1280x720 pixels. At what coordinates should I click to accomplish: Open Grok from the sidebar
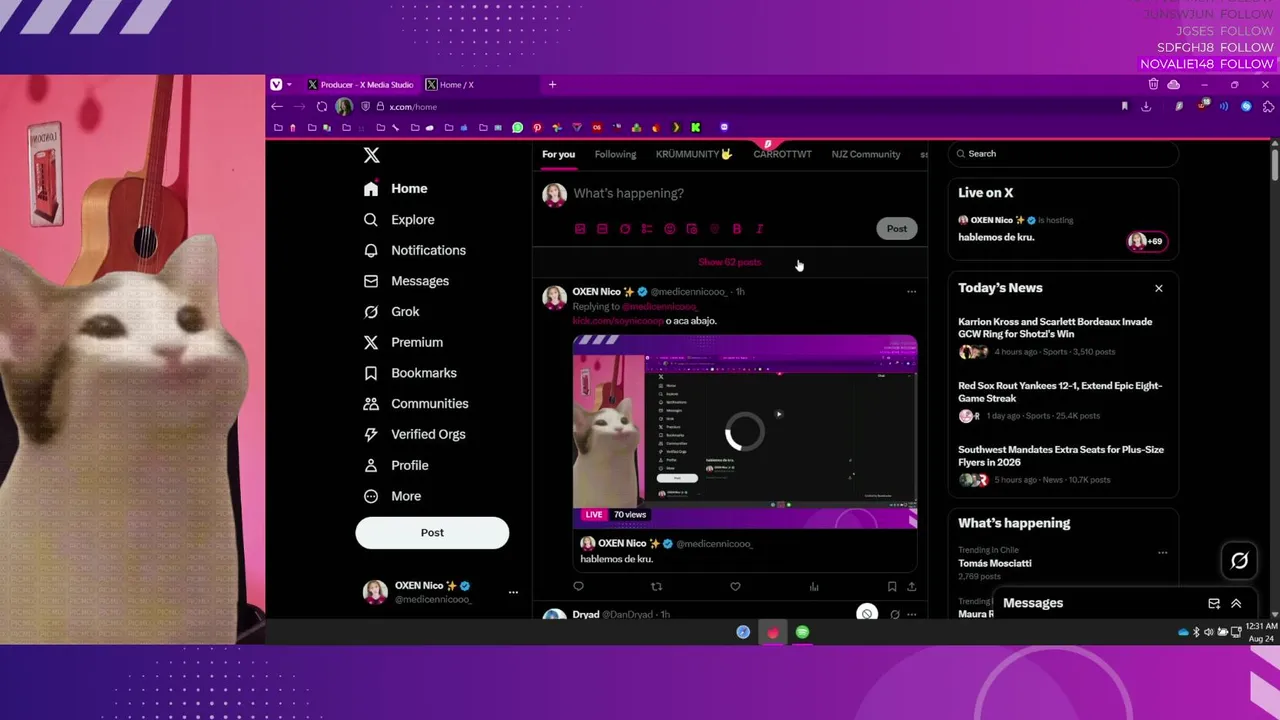[392, 312]
